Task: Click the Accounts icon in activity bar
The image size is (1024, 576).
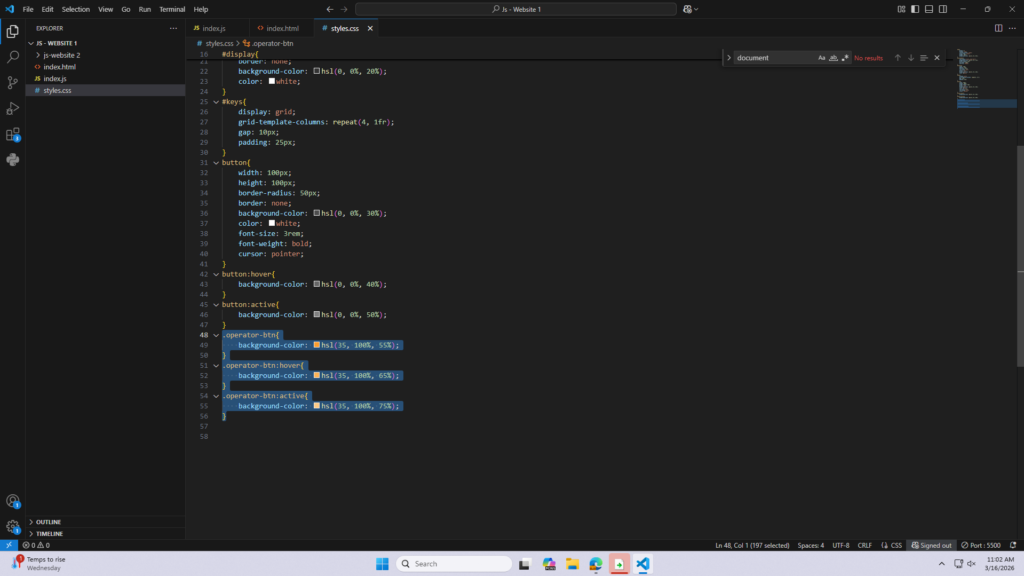Action: click(13, 501)
